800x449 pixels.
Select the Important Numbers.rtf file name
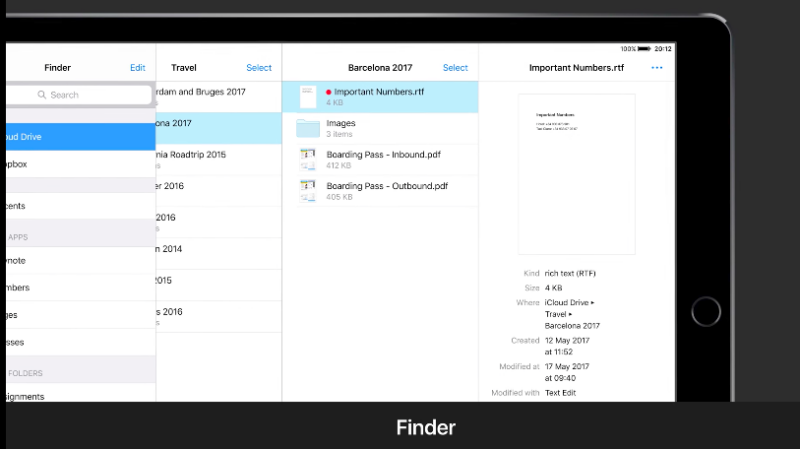pyautogui.click(x=379, y=92)
